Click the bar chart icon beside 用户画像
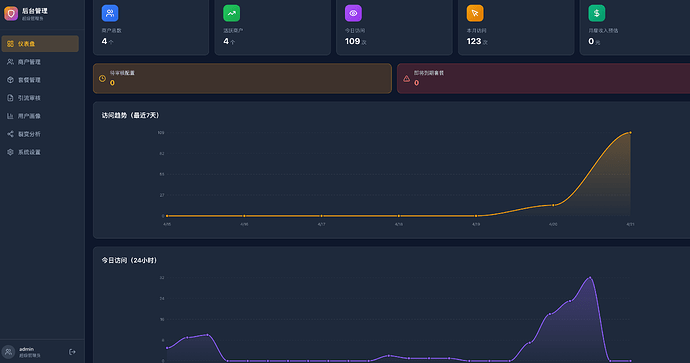Screen dimensions: 690x363 point(10,116)
